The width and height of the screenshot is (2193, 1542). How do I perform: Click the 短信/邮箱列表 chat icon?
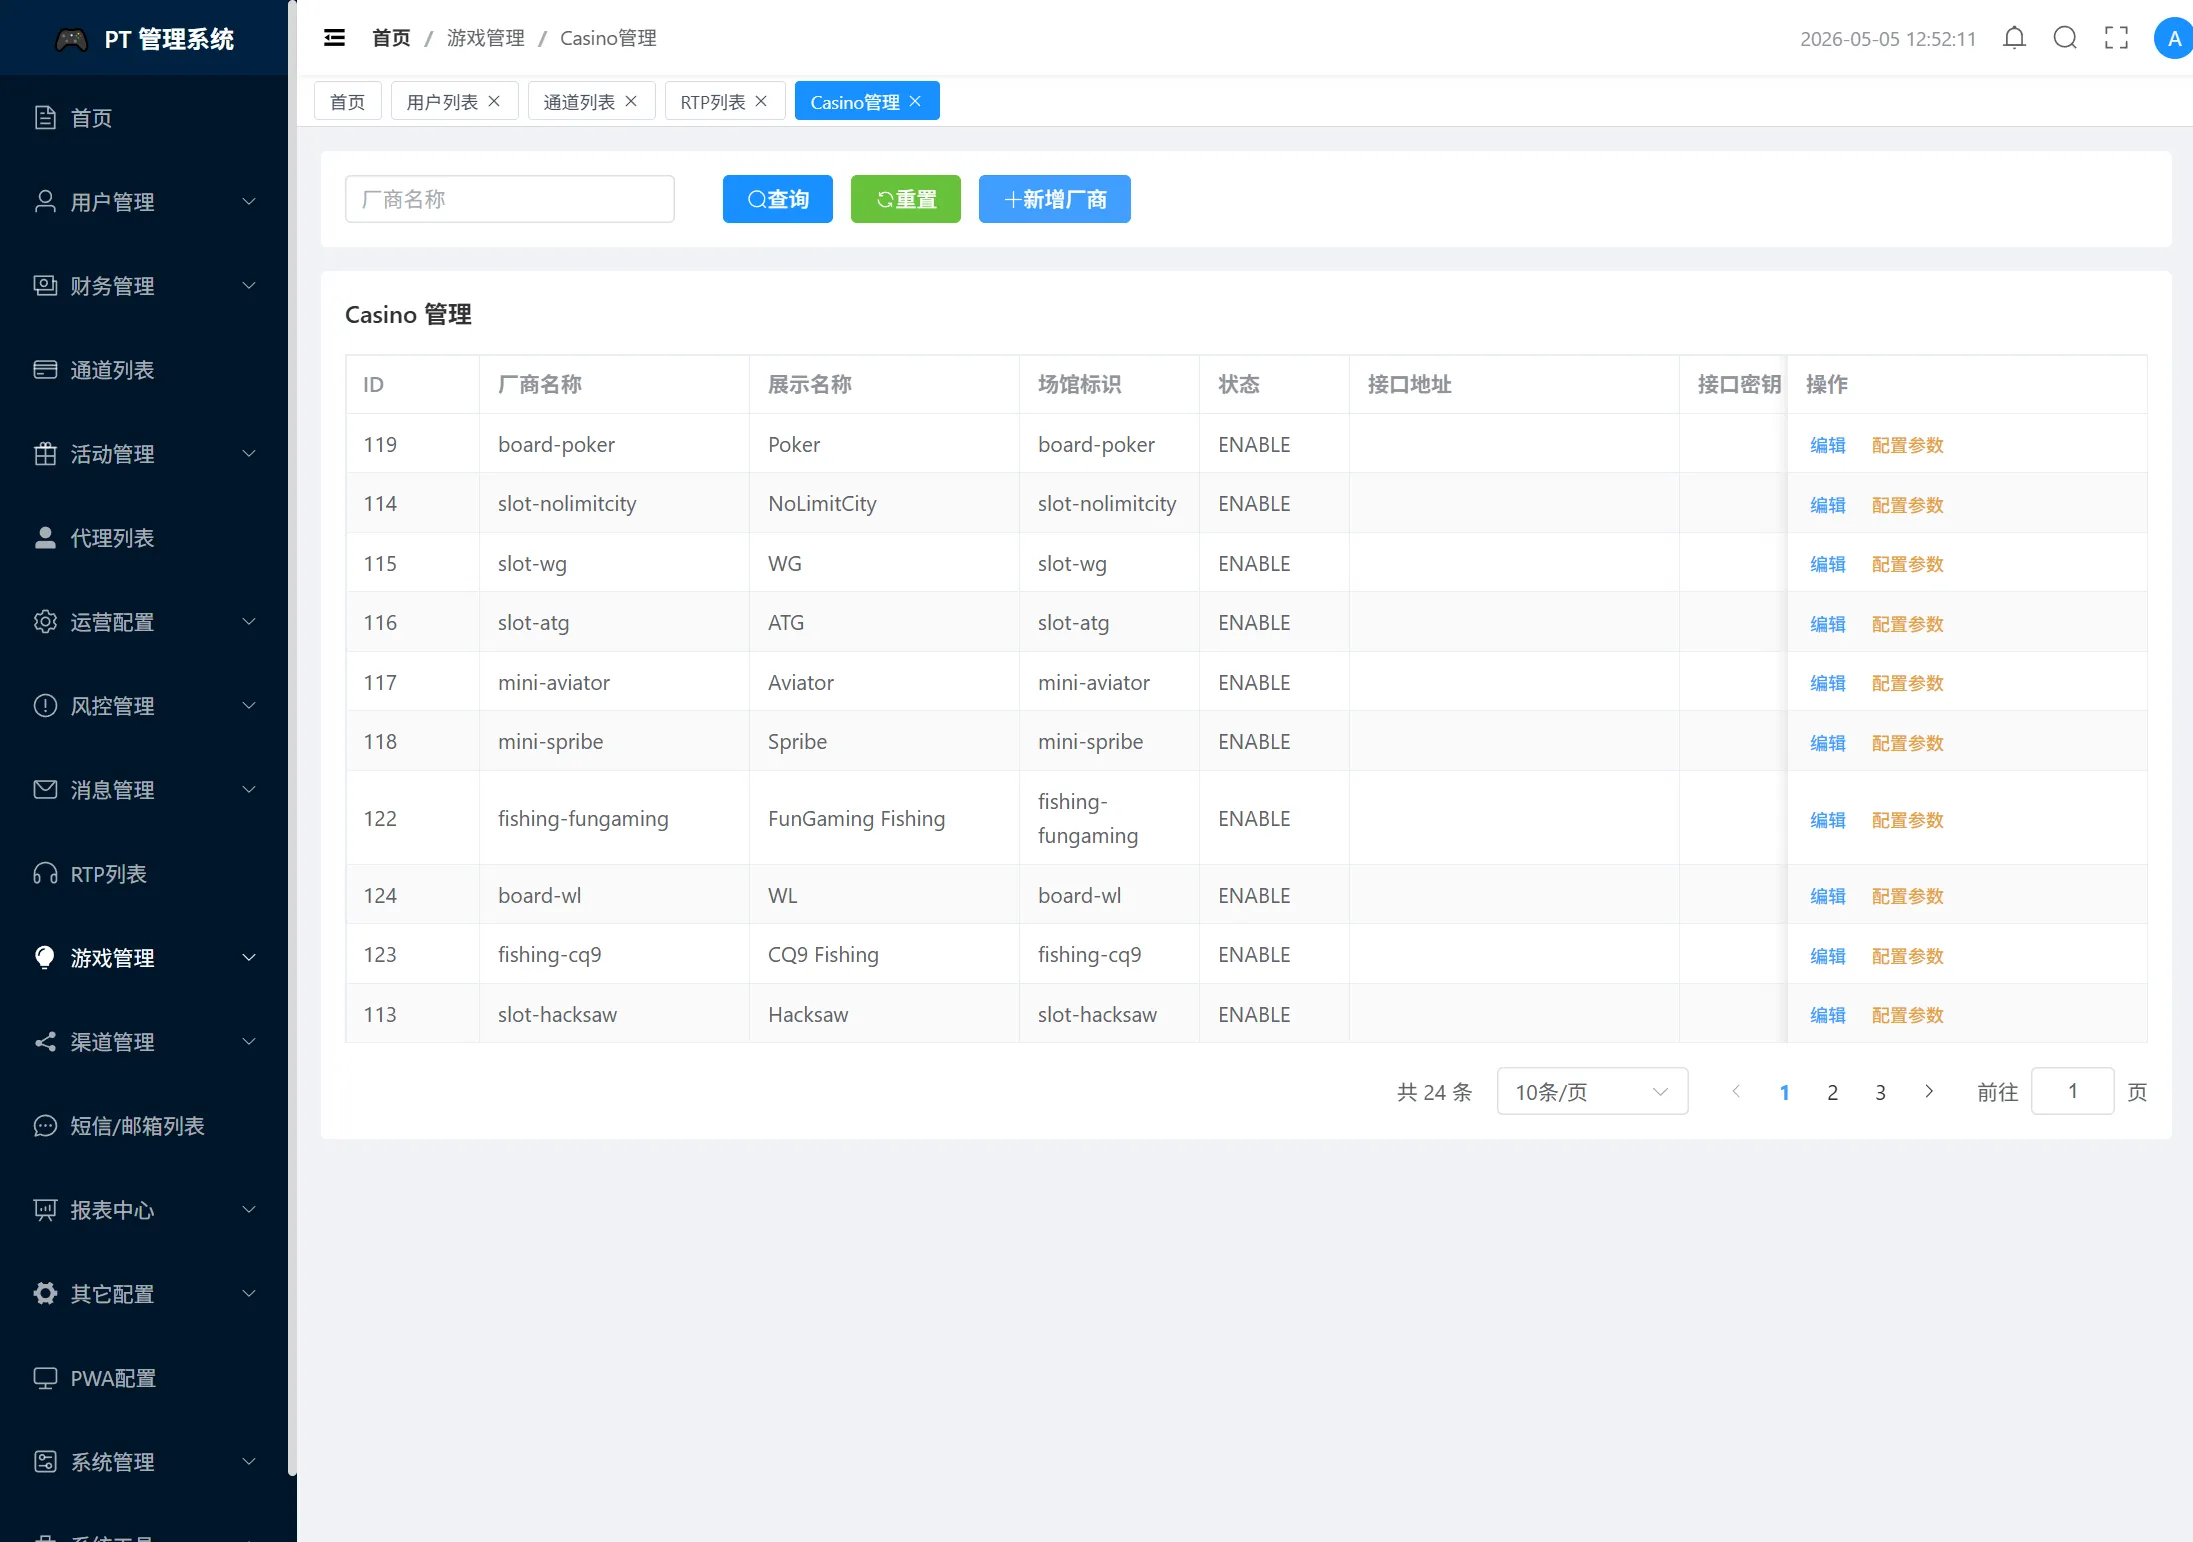click(x=45, y=1125)
